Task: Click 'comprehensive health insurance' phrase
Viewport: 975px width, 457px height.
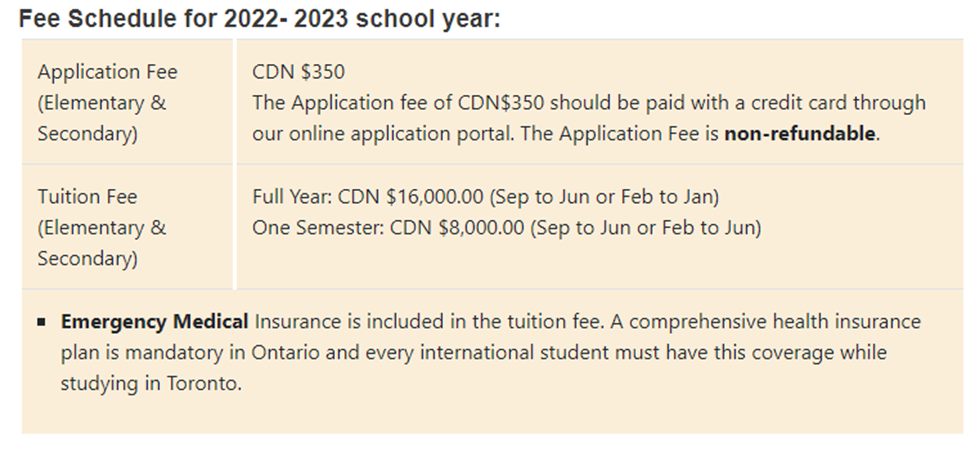Action: tap(775, 321)
